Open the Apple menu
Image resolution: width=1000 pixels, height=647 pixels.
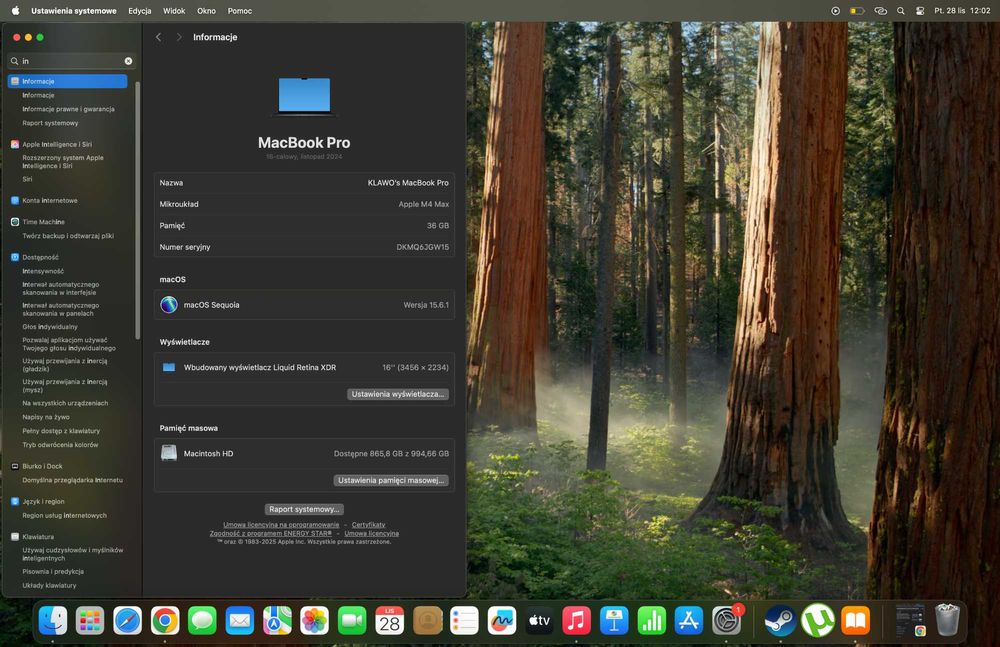(x=15, y=11)
